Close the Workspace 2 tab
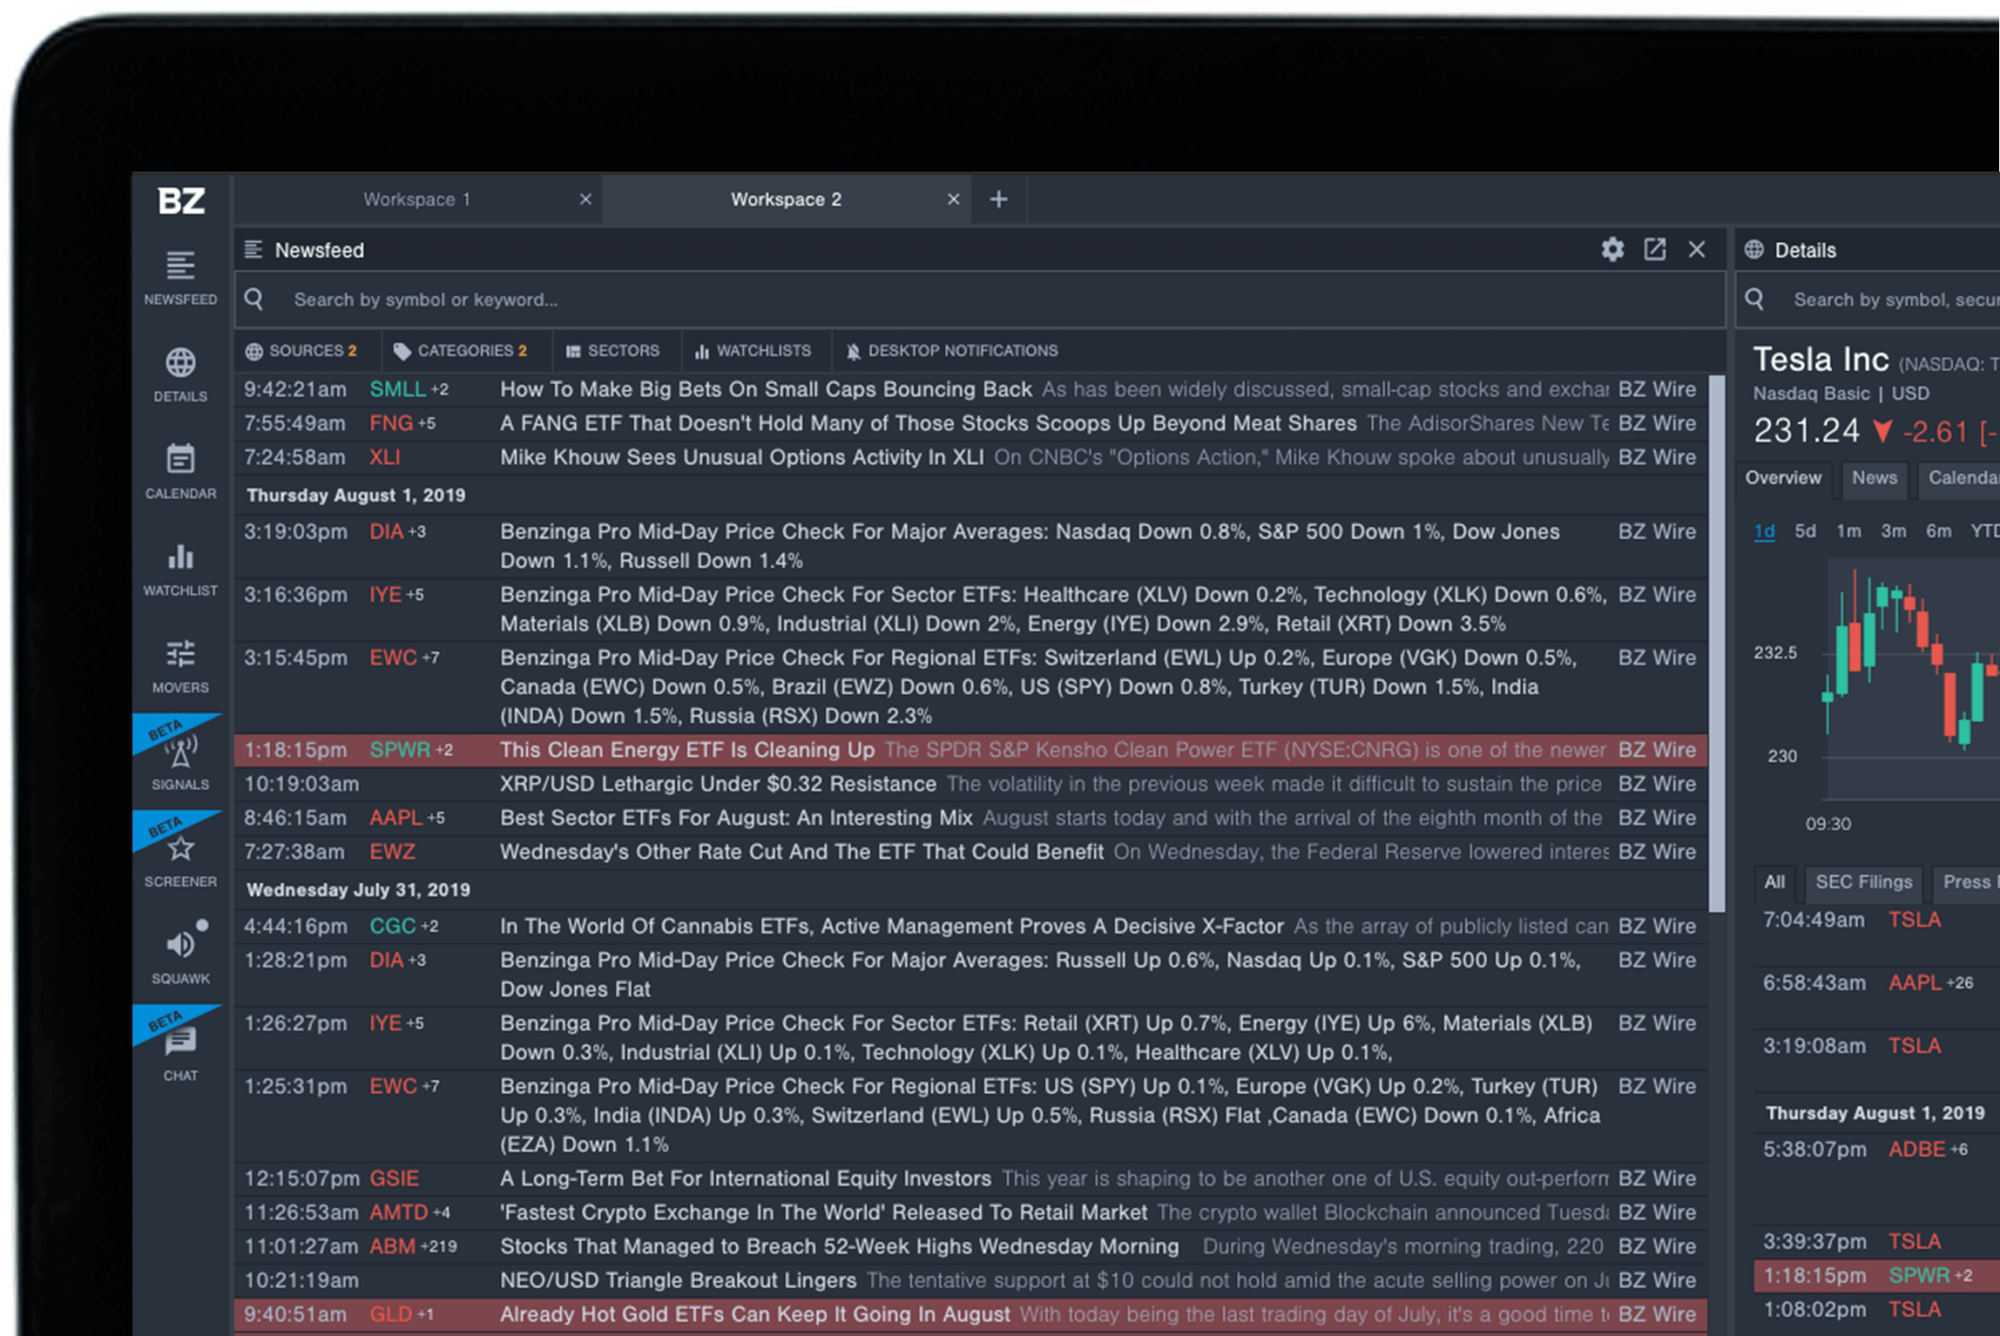 click(953, 199)
